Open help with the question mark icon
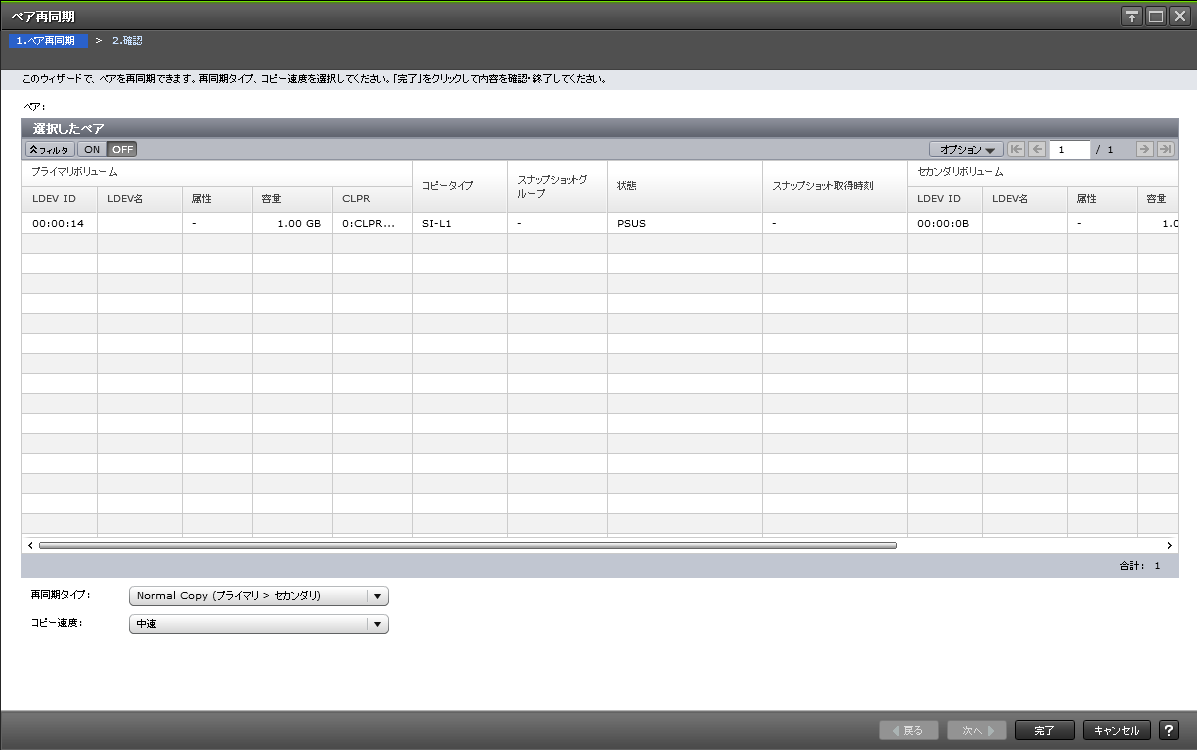This screenshot has height=750, width=1197. tap(1168, 730)
